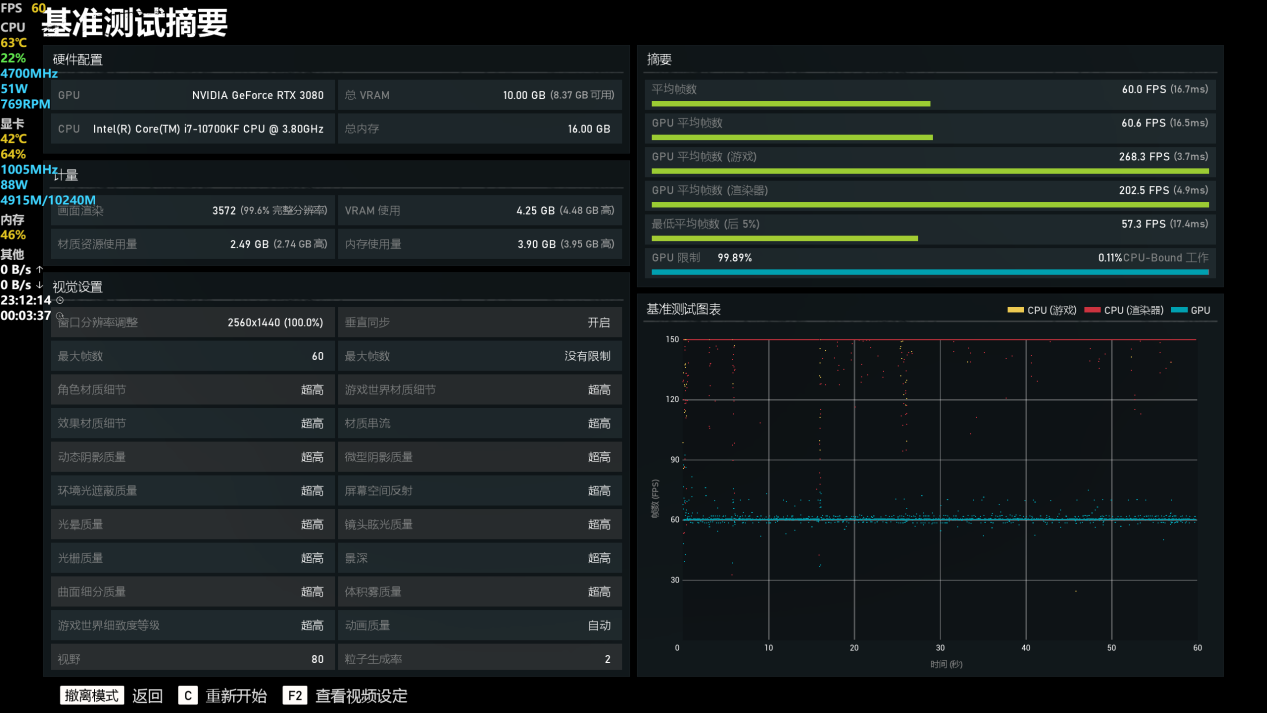
Task: Click the 垂直同步 开启 setting row
Action: tap(480, 323)
